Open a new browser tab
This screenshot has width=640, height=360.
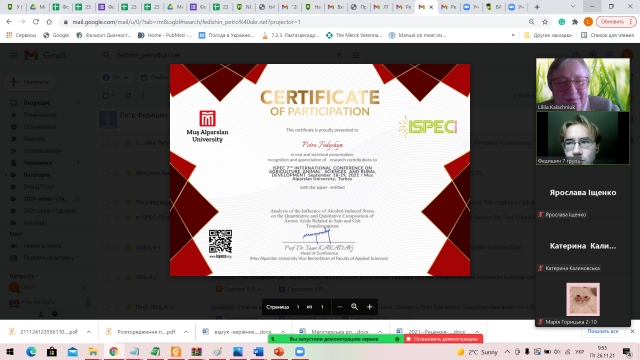pos(537,7)
